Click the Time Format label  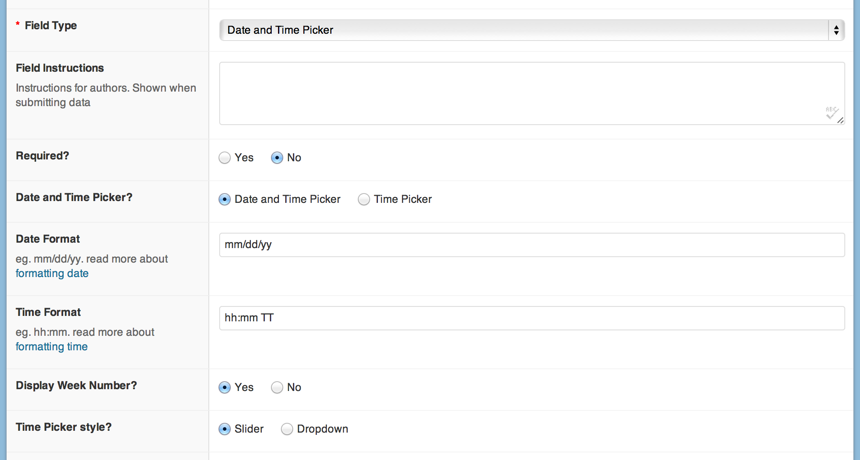48,312
